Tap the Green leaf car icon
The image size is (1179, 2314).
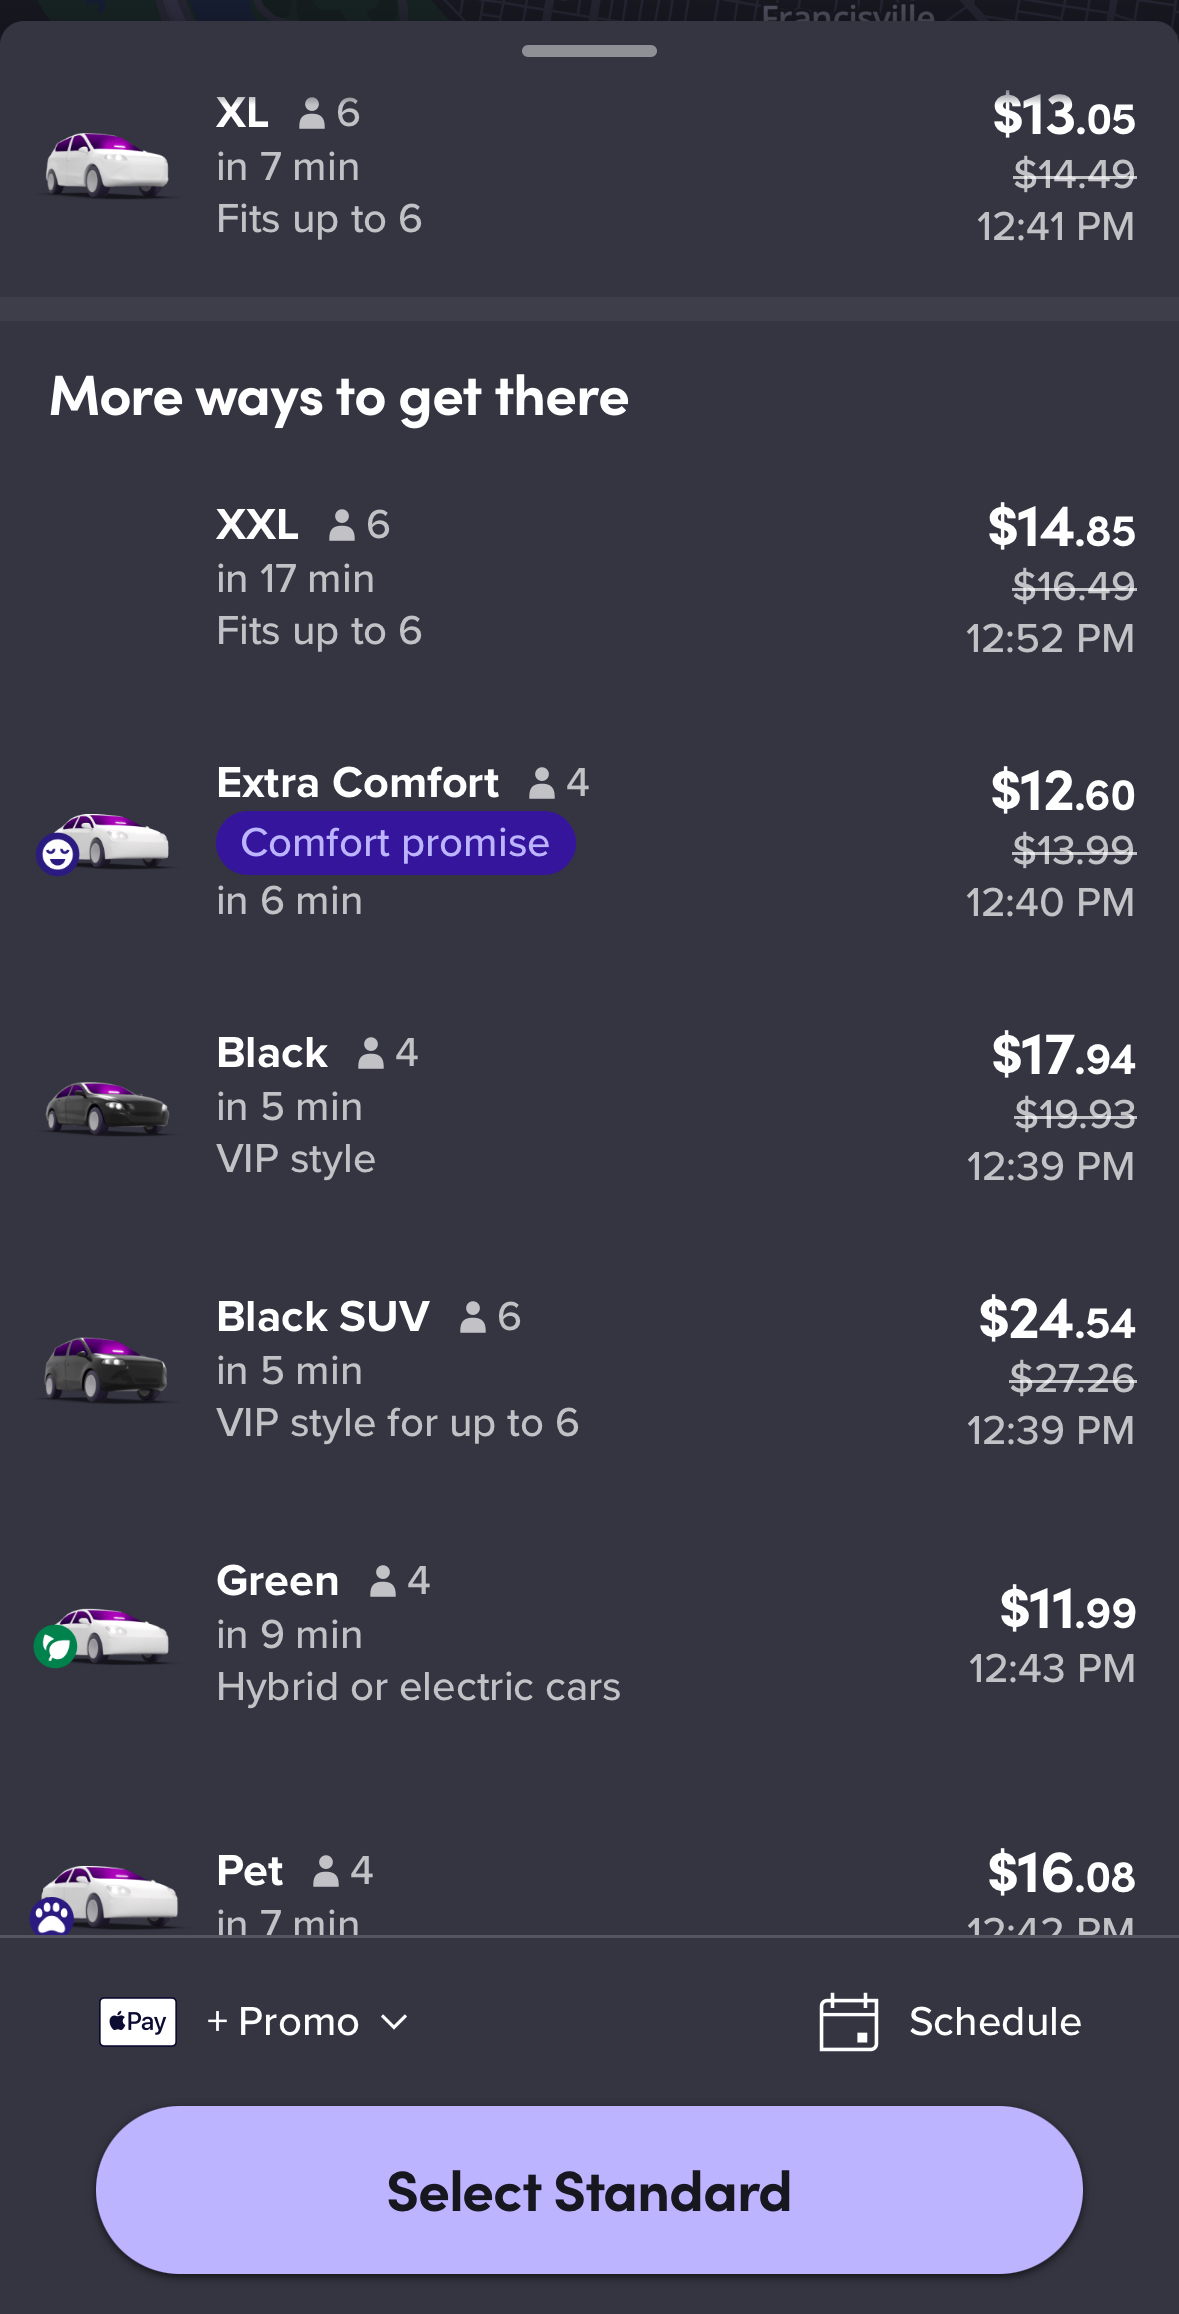click(x=106, y=1636)
